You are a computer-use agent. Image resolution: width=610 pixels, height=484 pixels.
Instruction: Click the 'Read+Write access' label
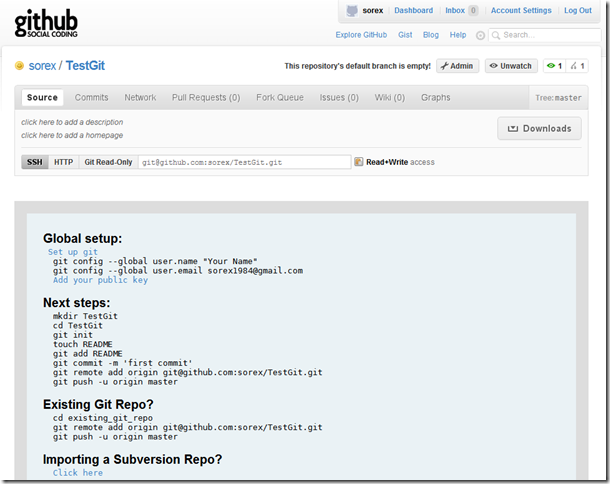[x=400, y=162]
